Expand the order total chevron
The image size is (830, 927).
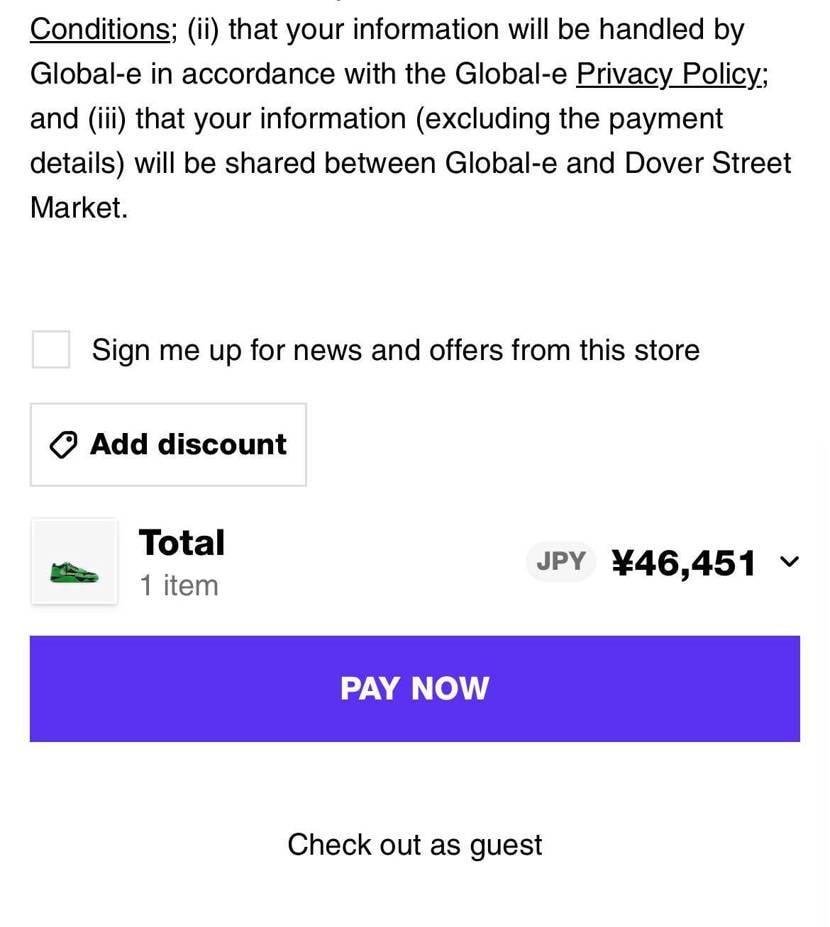point(789,562)
